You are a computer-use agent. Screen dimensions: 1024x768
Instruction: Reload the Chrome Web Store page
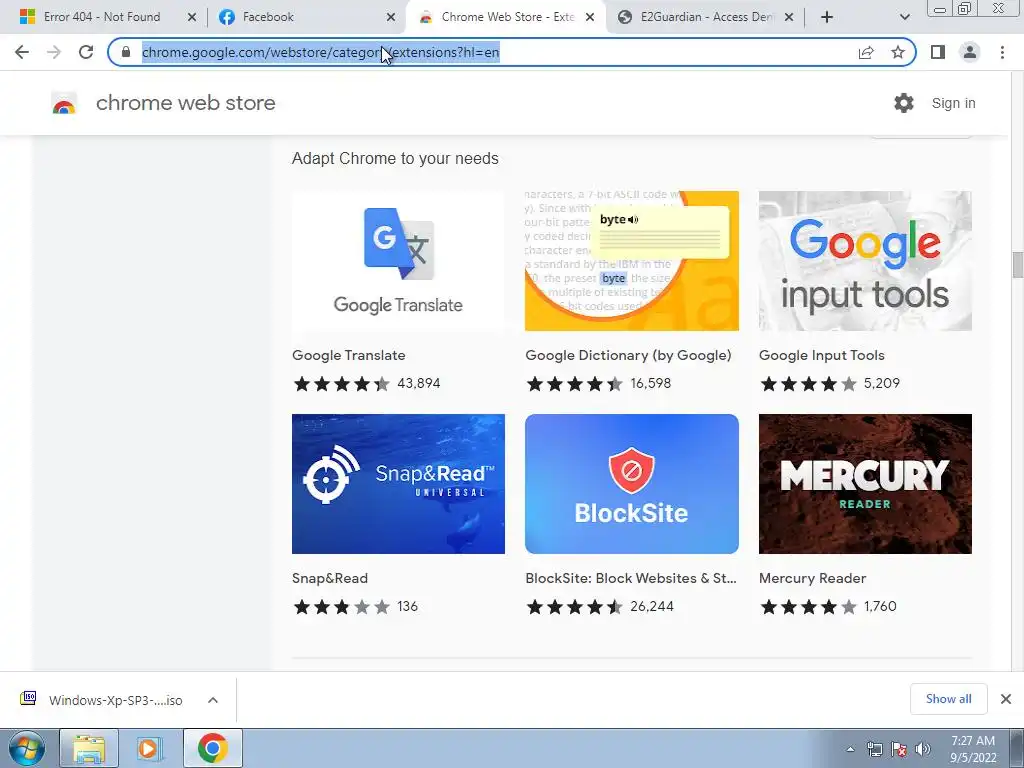[86, 52]
